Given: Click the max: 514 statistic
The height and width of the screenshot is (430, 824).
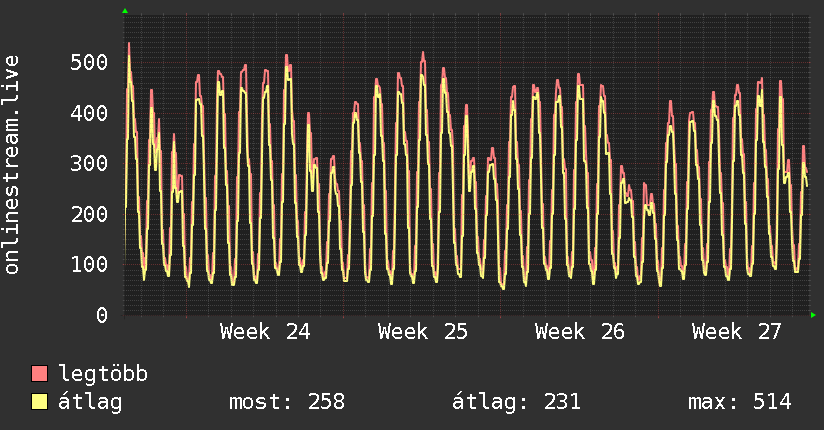Looking at the screenshot, I should [739, 402].
